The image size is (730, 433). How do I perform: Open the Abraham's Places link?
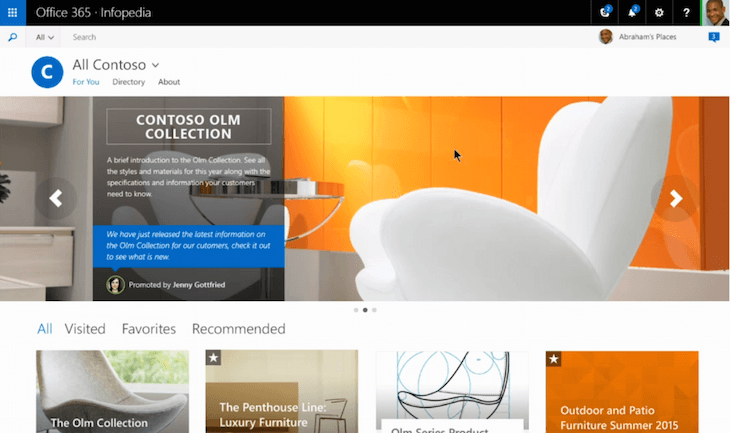[x=648, y=37]
